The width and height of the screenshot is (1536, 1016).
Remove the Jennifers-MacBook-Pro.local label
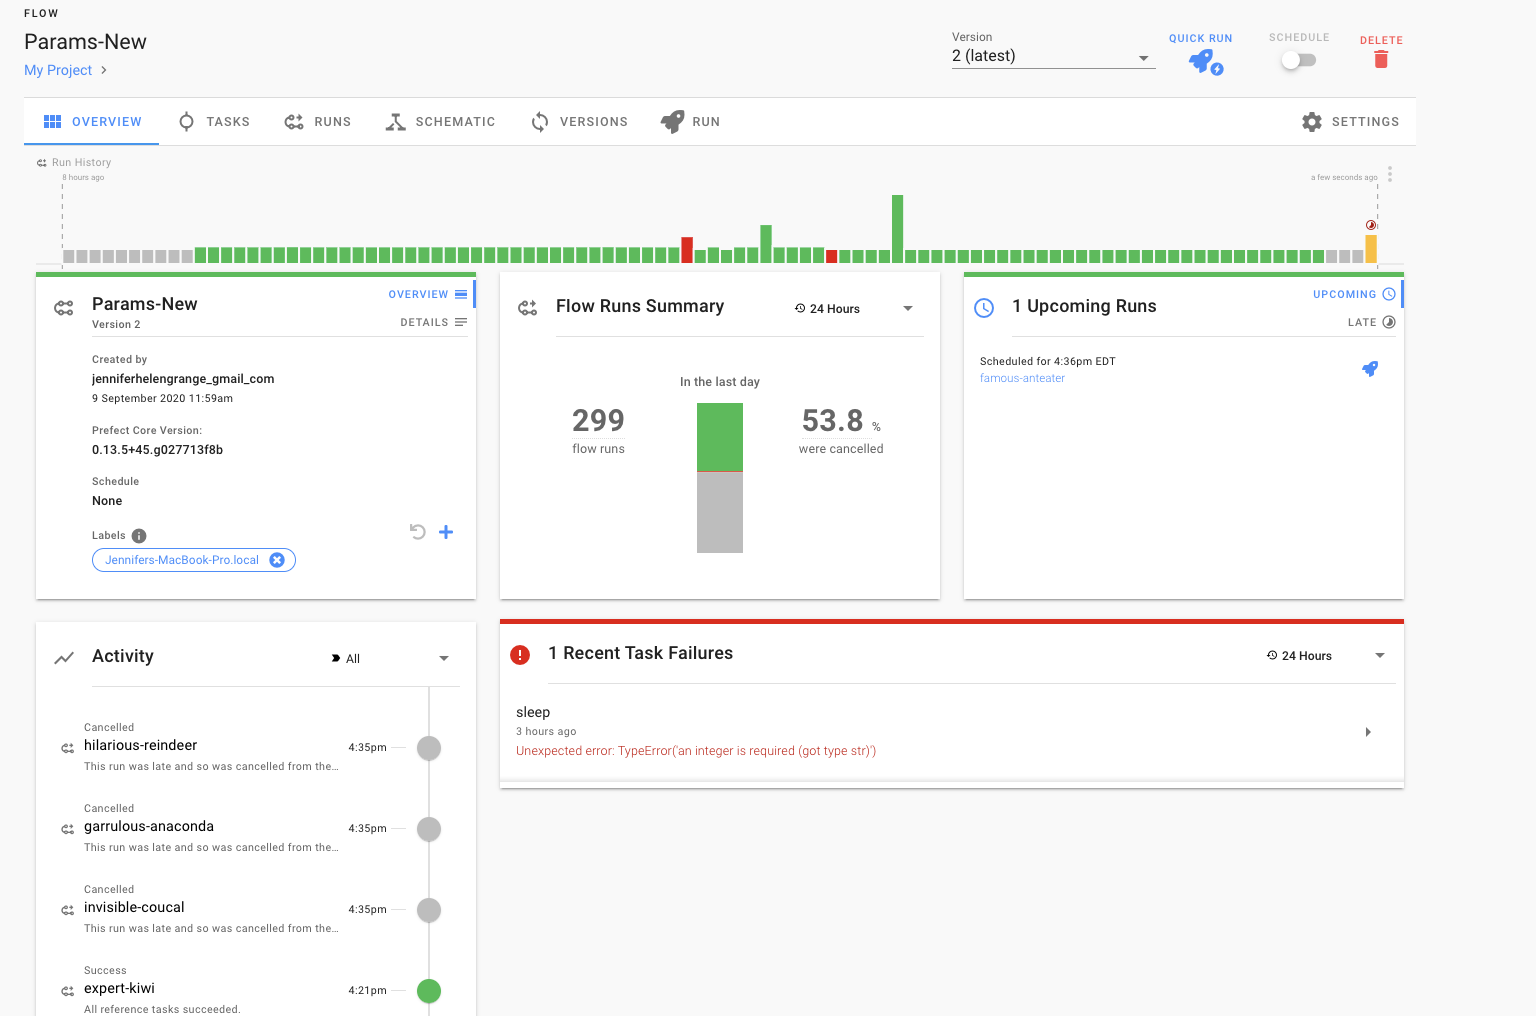[x=277, y=560]
